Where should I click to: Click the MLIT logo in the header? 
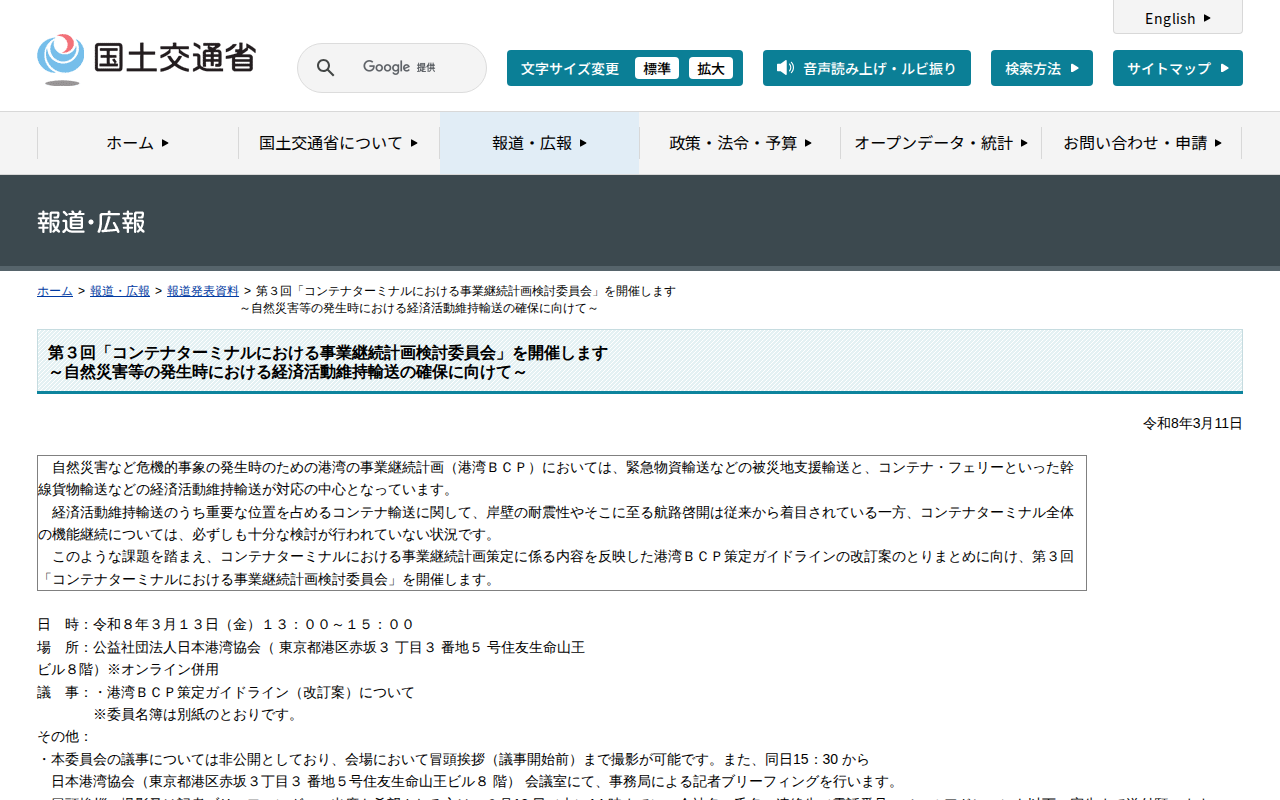[146, 59]
